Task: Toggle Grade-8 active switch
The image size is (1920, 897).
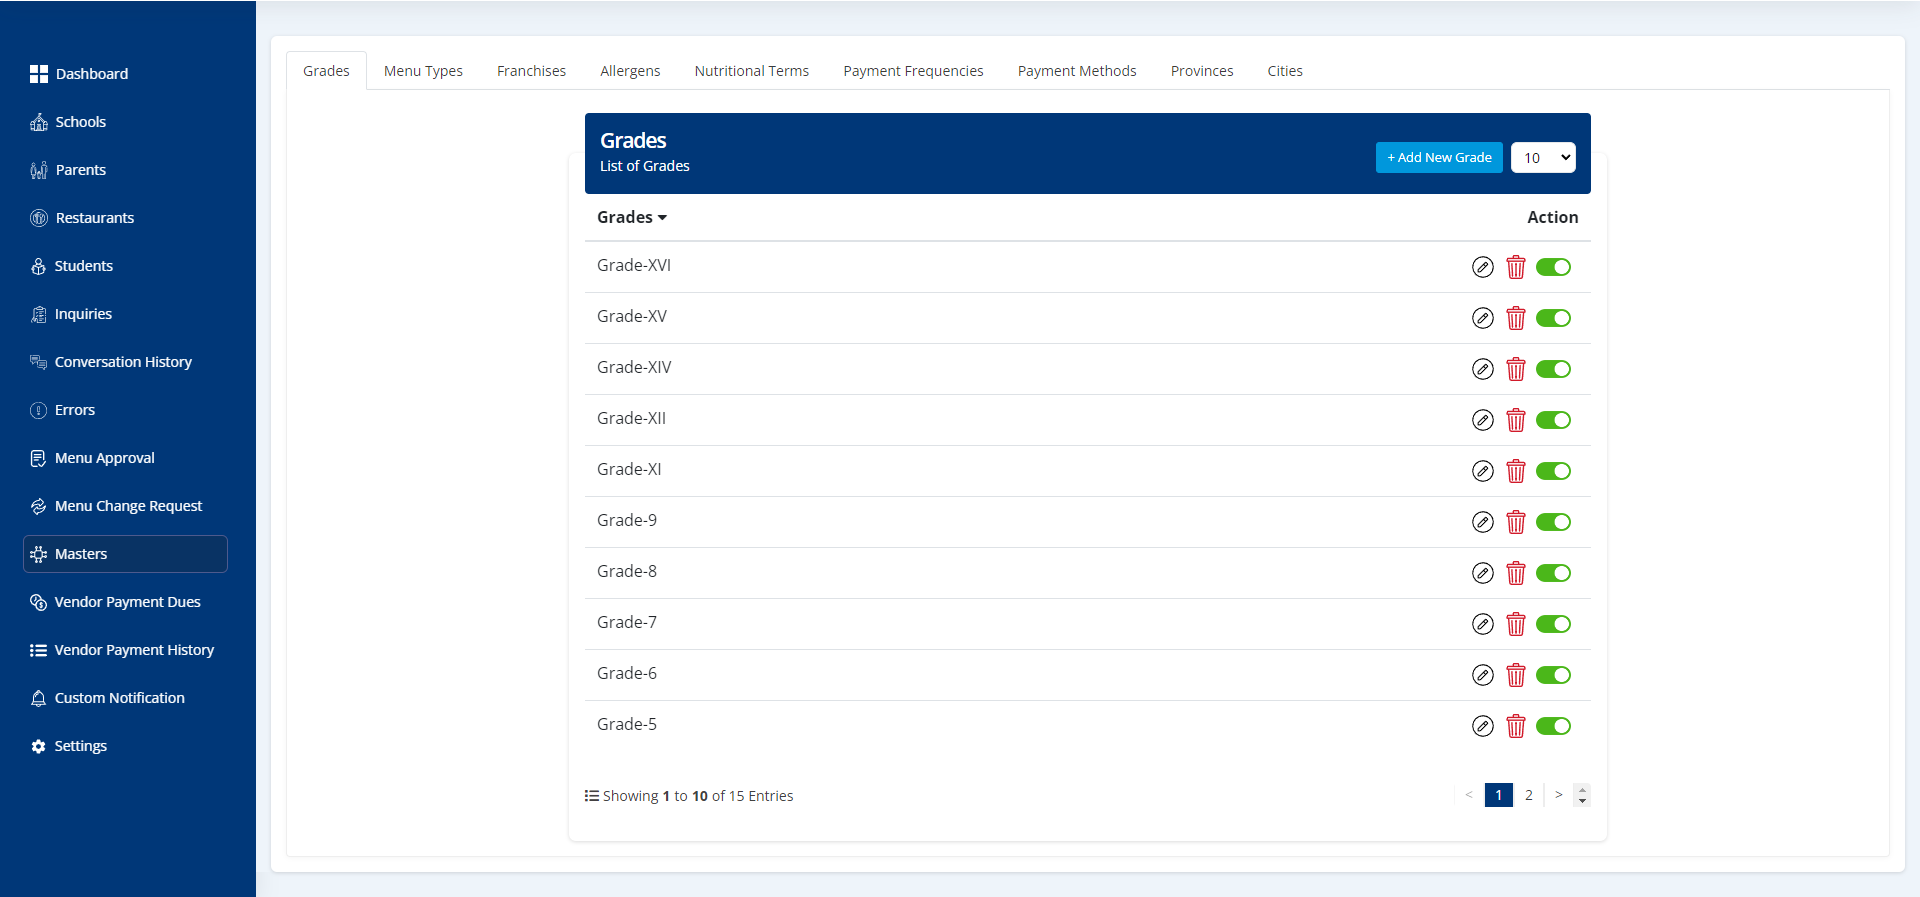Action: (x=1553, y=573)
